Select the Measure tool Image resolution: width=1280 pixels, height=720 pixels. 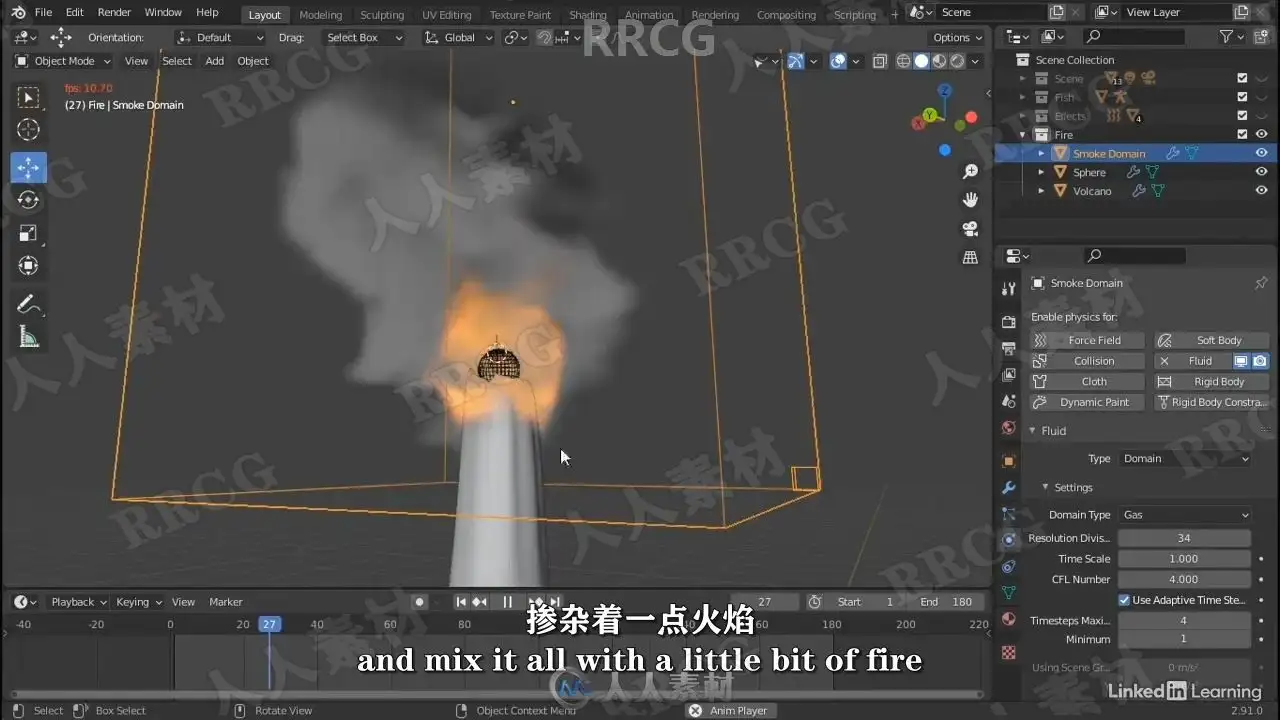click(x=28, y=338)
